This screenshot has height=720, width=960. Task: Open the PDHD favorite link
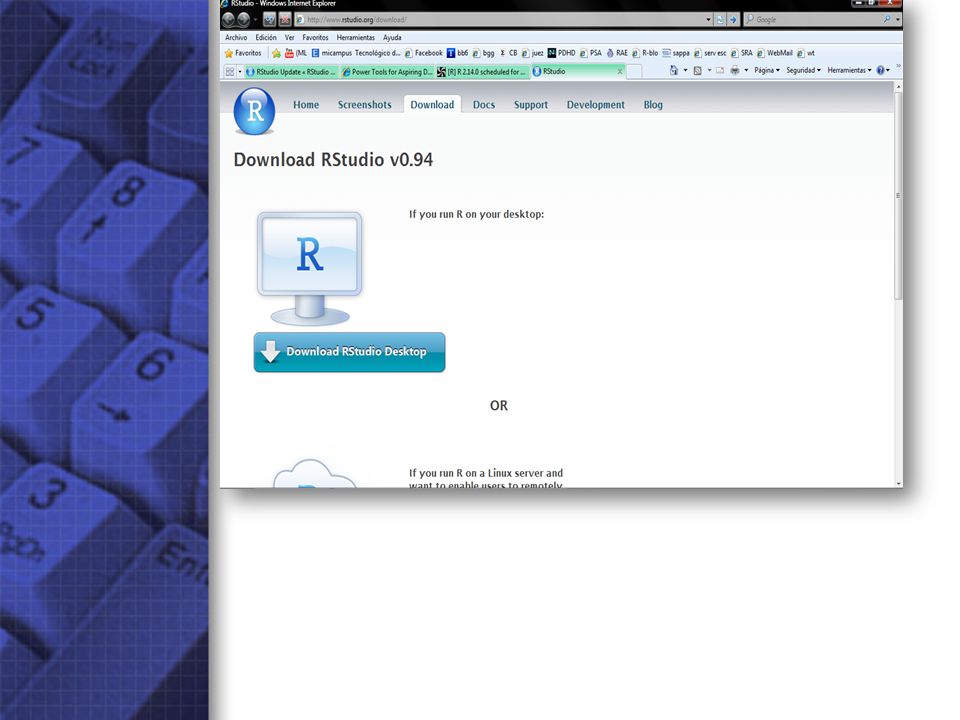coord(561,53)
